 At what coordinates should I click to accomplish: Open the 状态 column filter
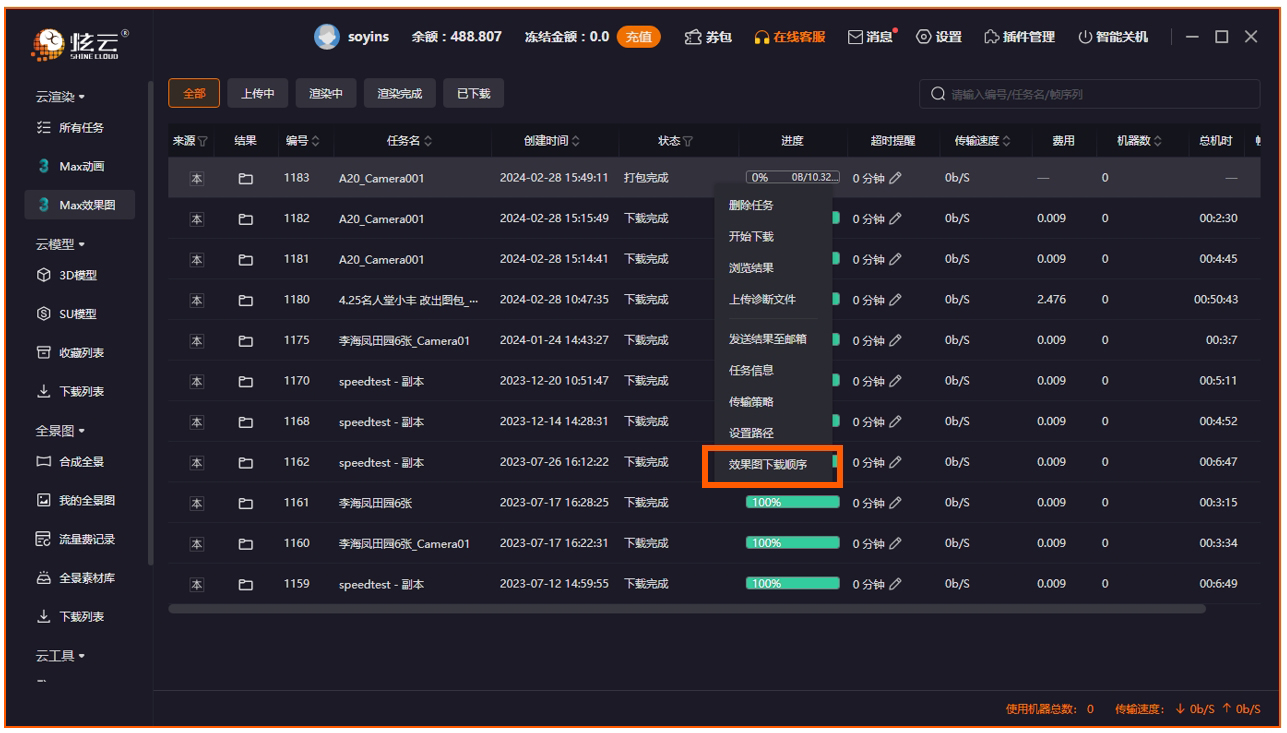691,141
